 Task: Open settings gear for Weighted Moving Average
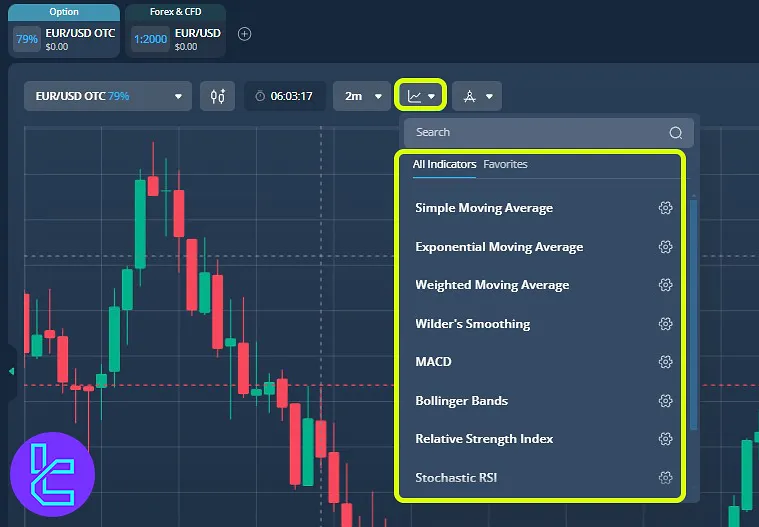pyautogui.click(x=666, y=285)
